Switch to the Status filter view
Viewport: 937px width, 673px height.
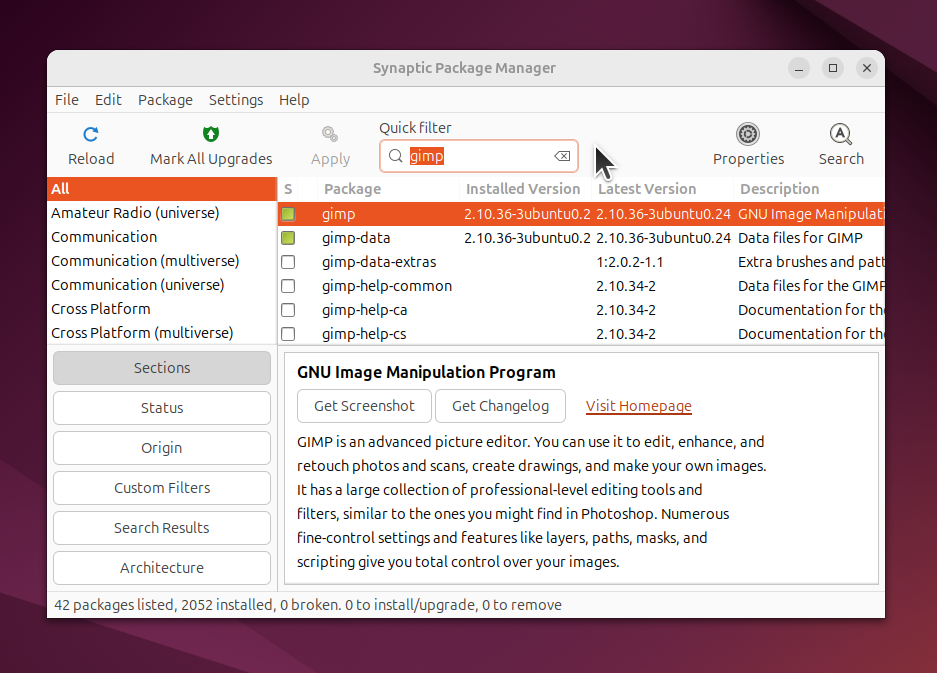click(162, 408)
